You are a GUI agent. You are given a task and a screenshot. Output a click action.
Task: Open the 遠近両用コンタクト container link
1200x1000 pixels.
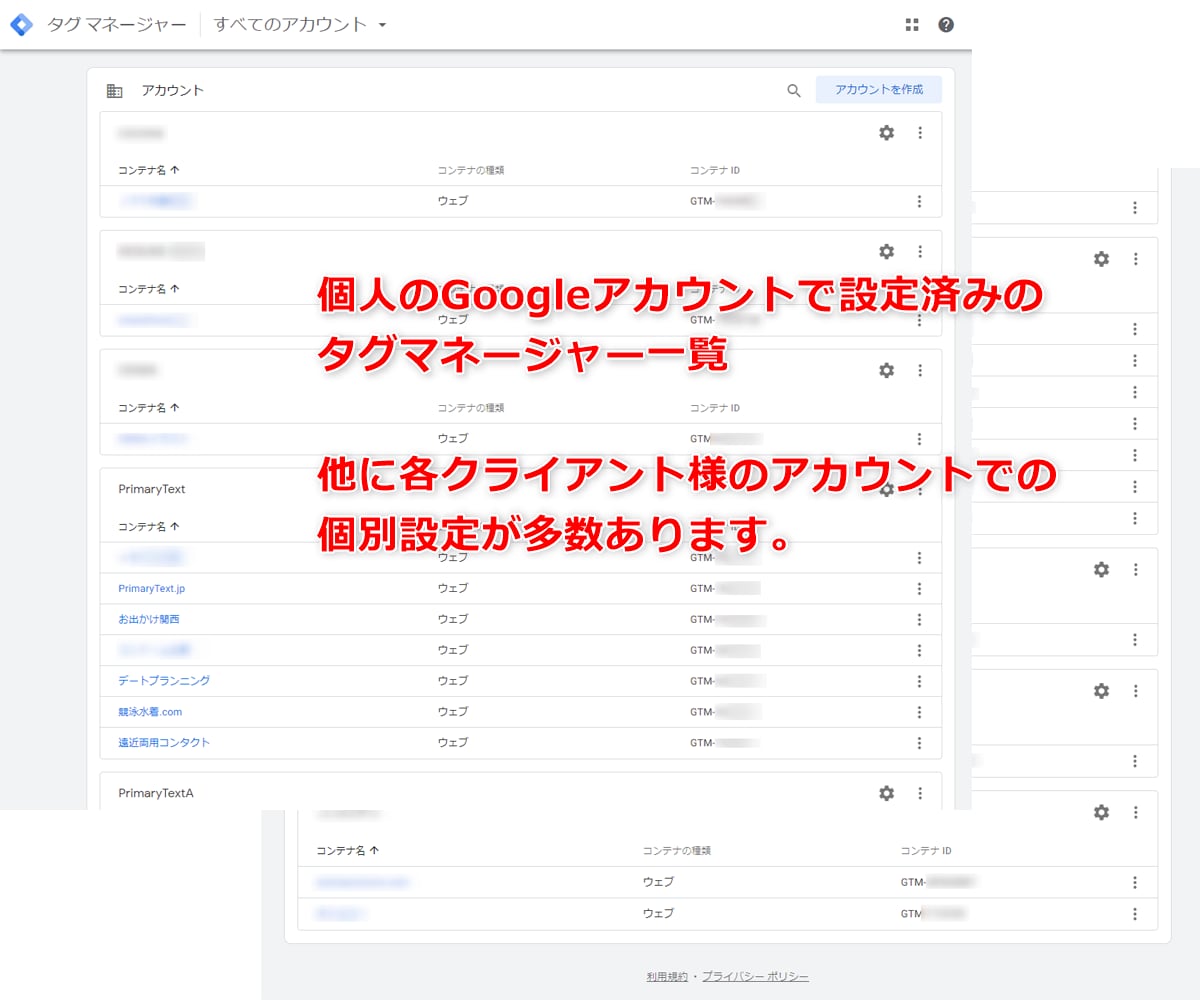pyautogui.click(x=164, y=742)
